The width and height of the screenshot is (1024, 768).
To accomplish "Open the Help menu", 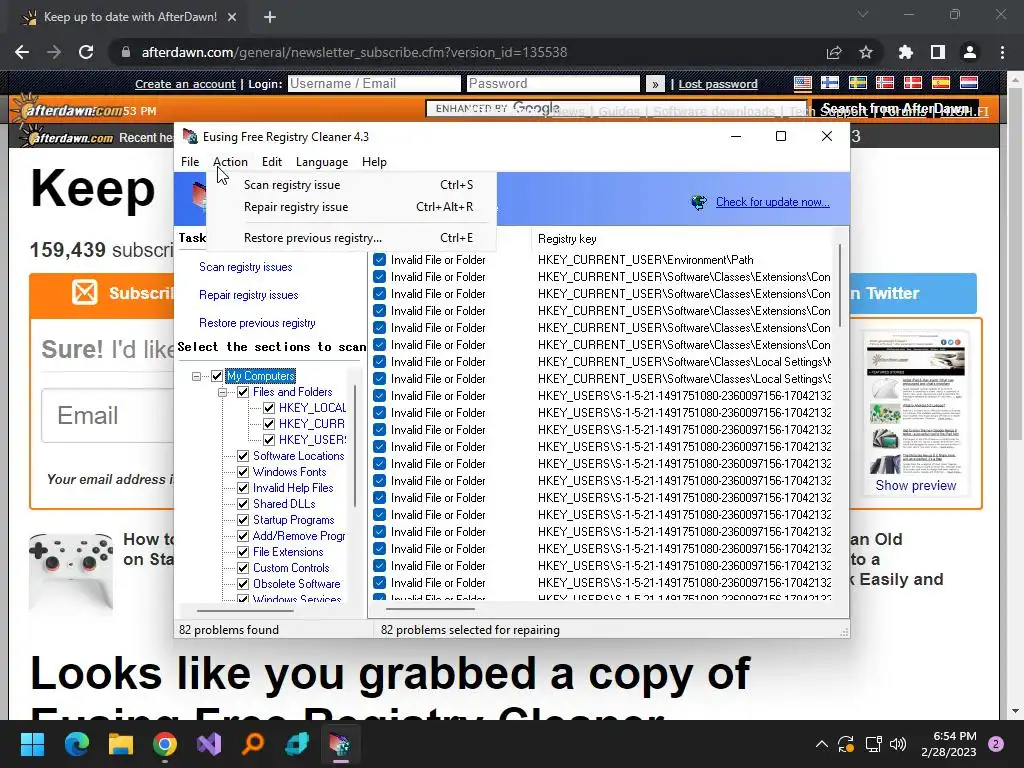I will coord(374,162).
